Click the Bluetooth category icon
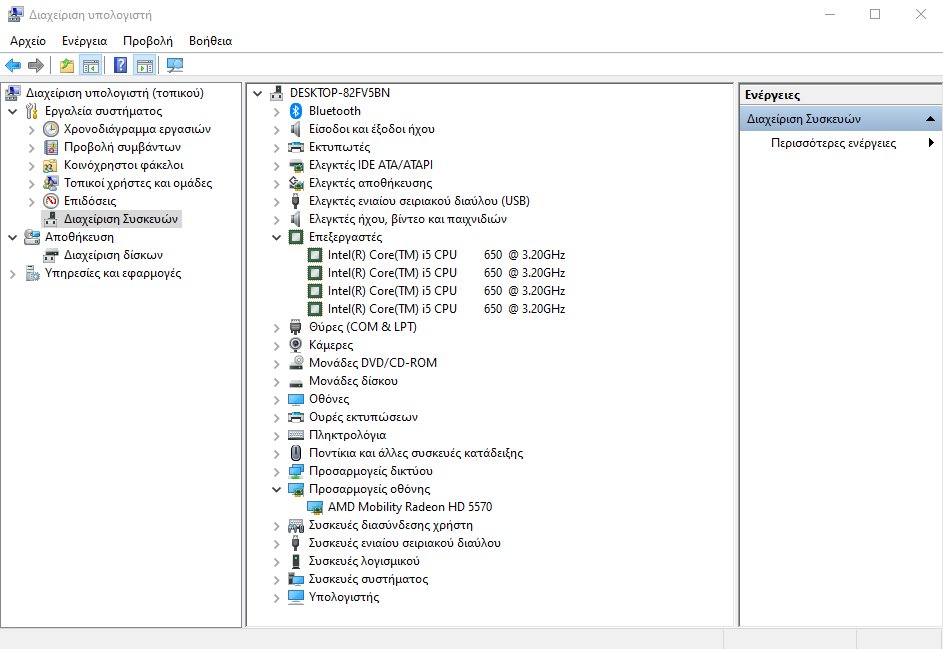Screen dimensions: 943x649 point(295,111)
